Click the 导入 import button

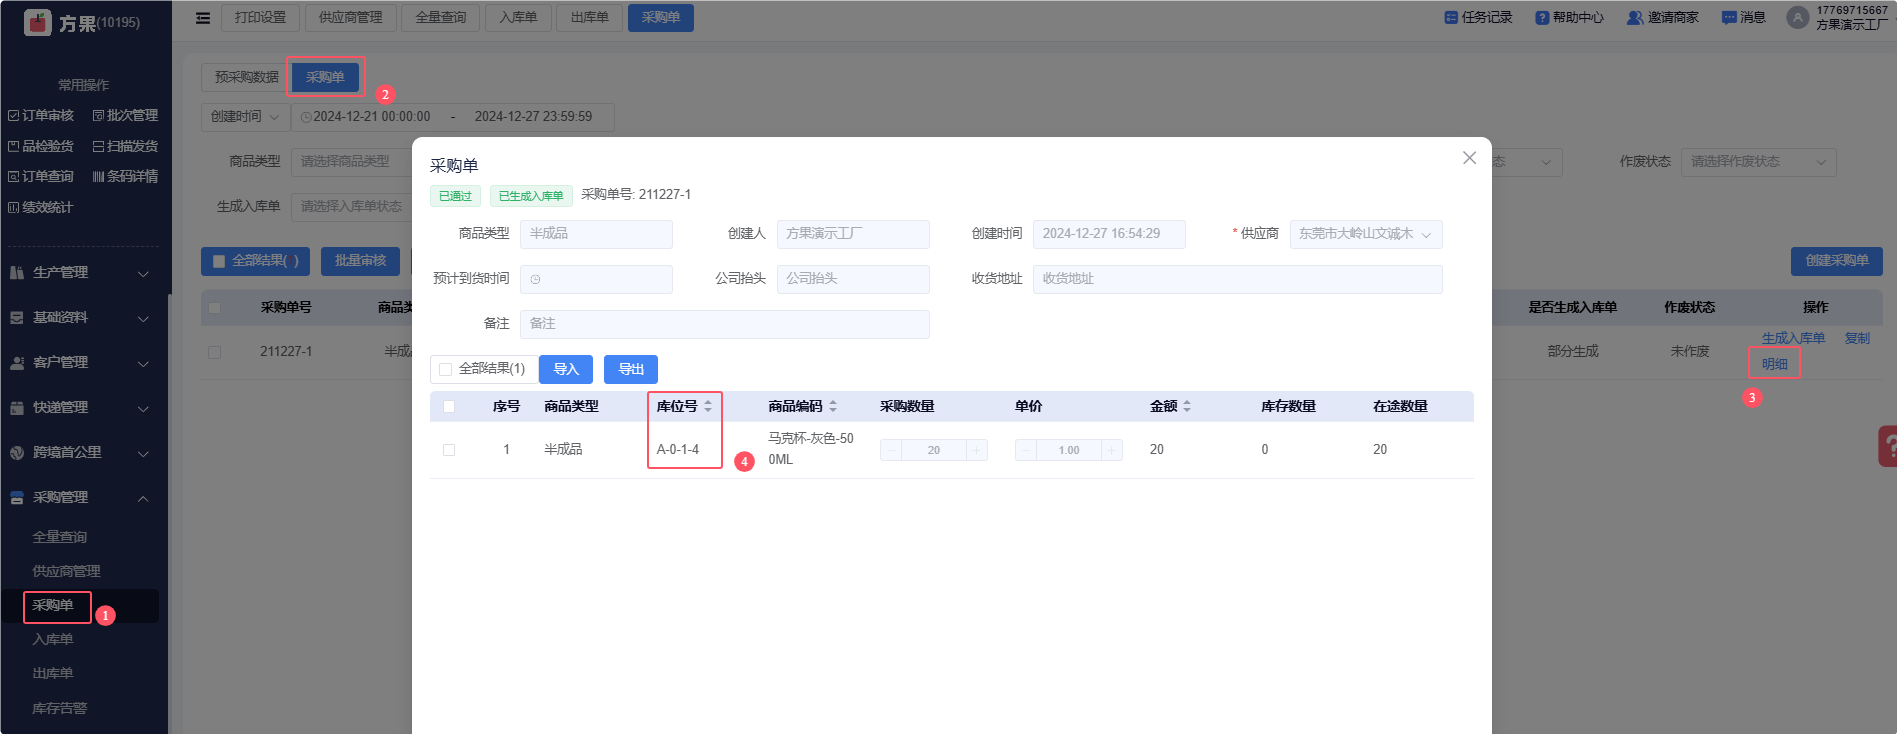566,369
